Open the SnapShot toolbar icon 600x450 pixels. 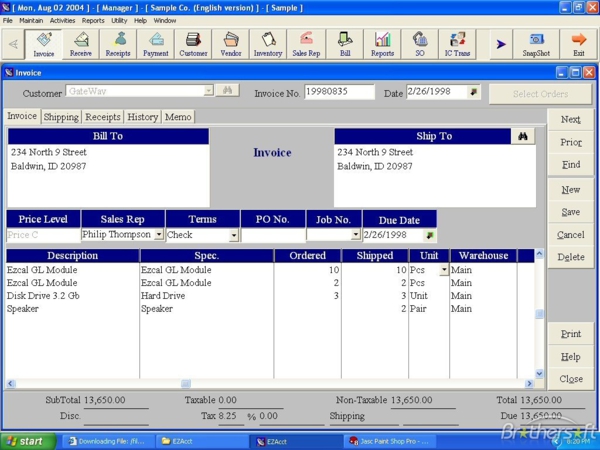point(536,44)
